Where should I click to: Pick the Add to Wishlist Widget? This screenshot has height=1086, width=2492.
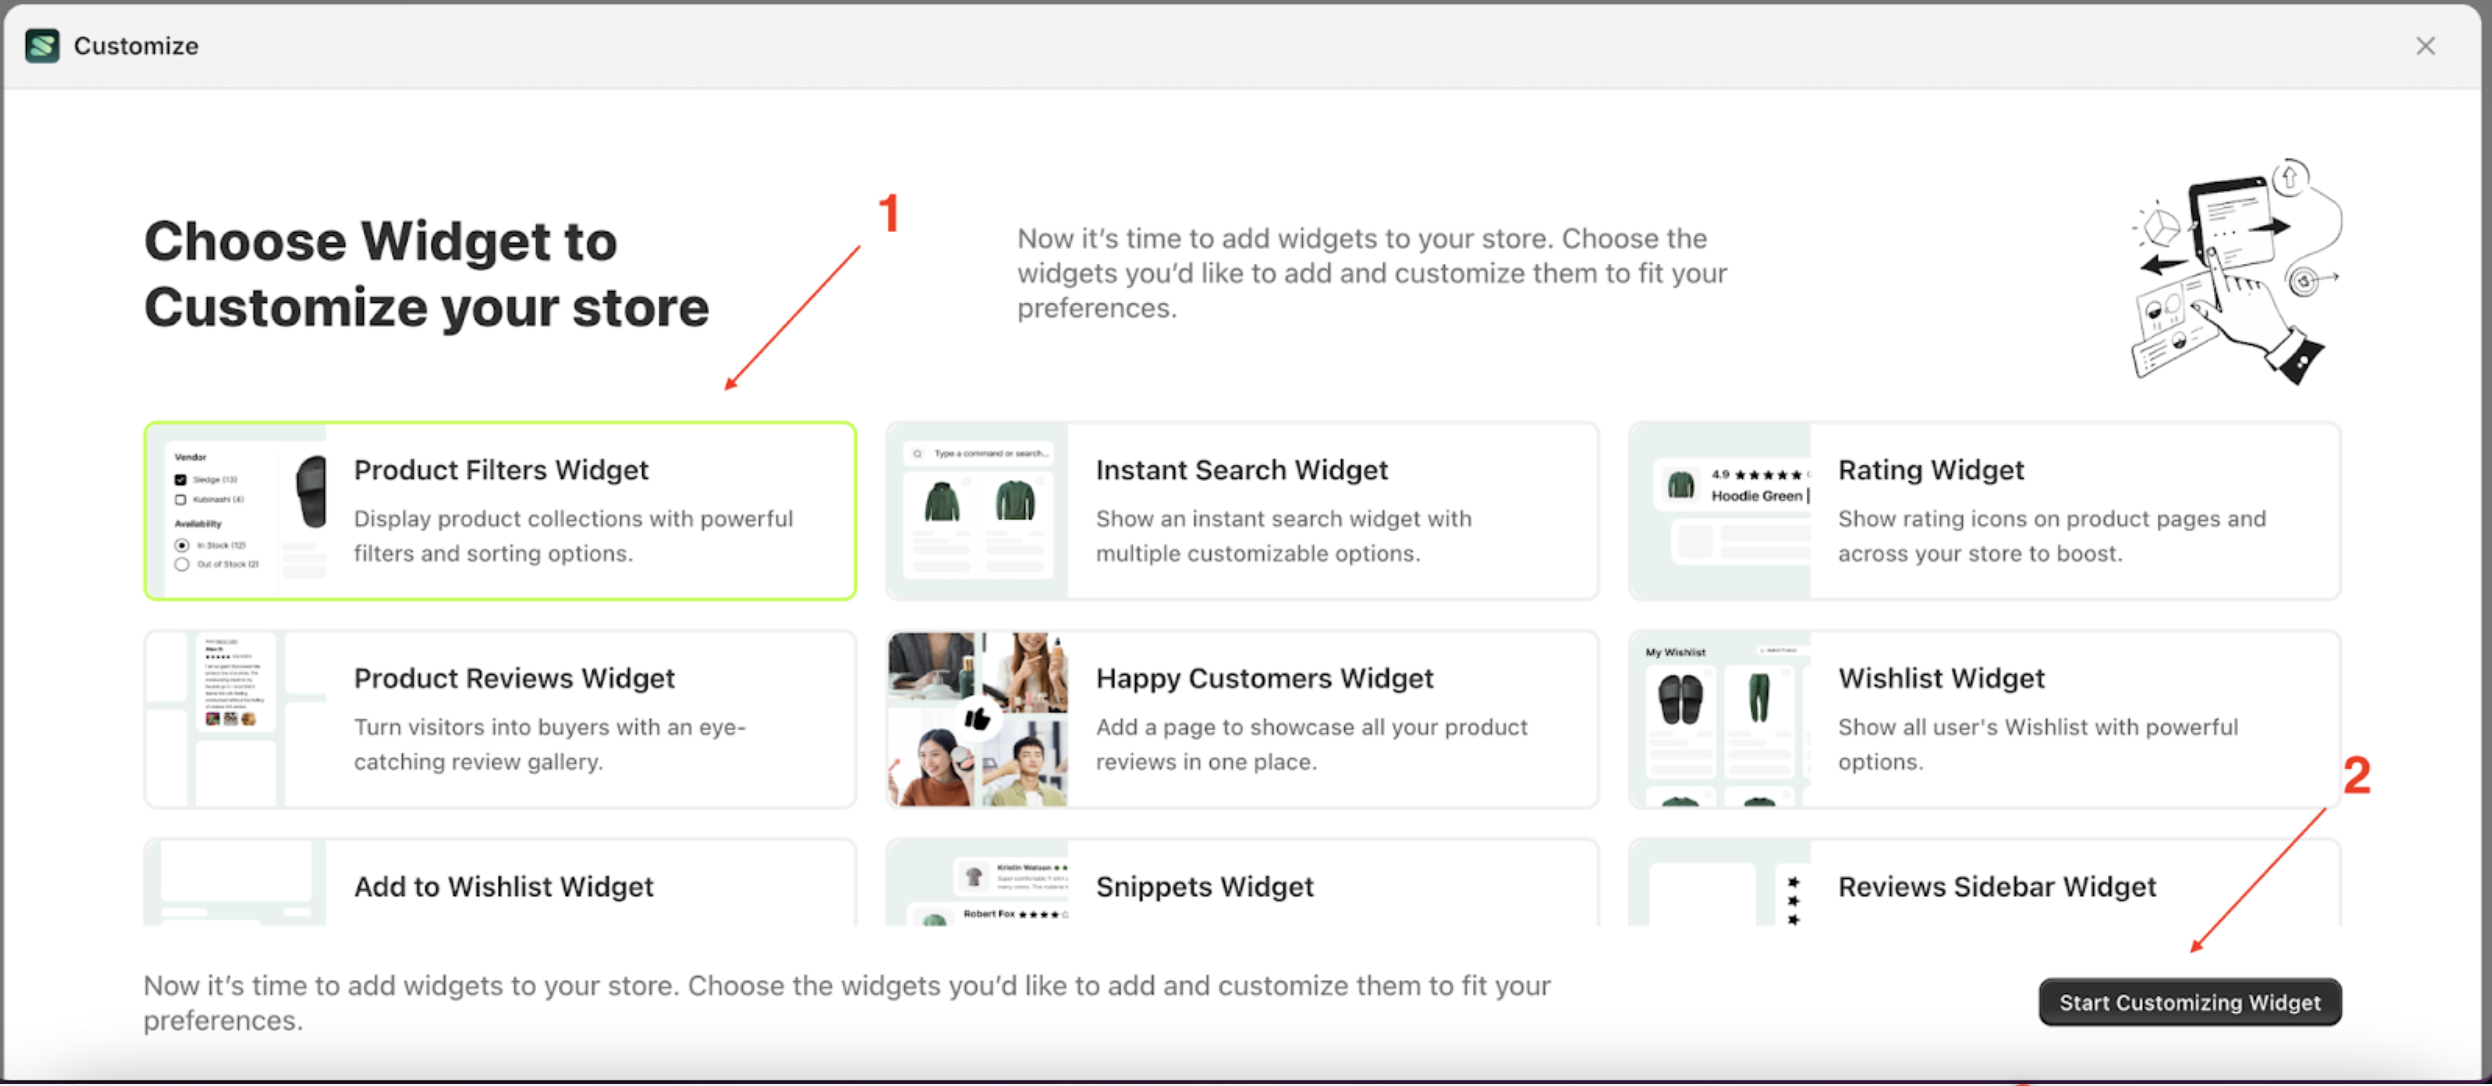tap(503, 886)
